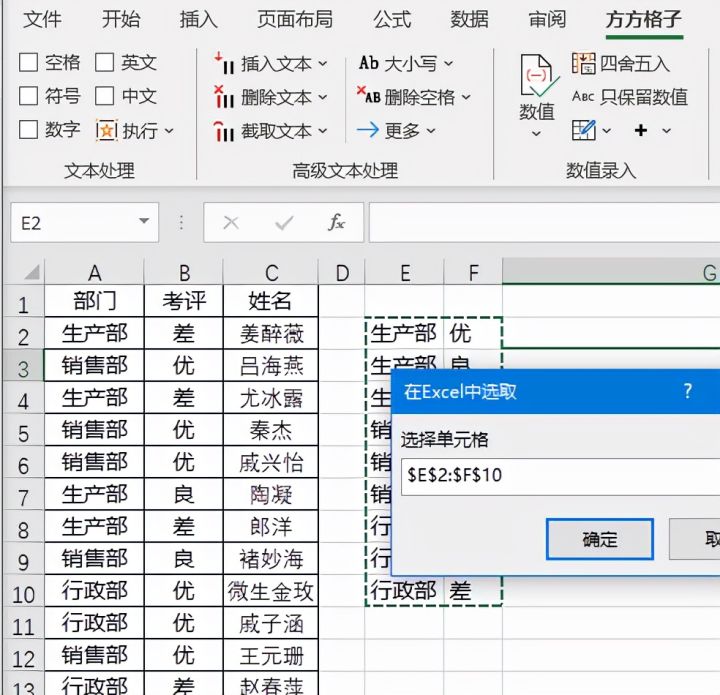The height and width of the screenshot is (695, 720).
Task: Click the formula bar input area
Action: (545, 223)
